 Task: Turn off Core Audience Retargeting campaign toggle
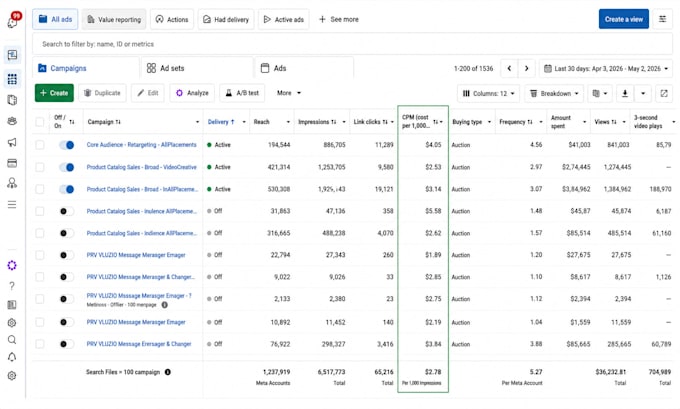(x=67, y=145)
